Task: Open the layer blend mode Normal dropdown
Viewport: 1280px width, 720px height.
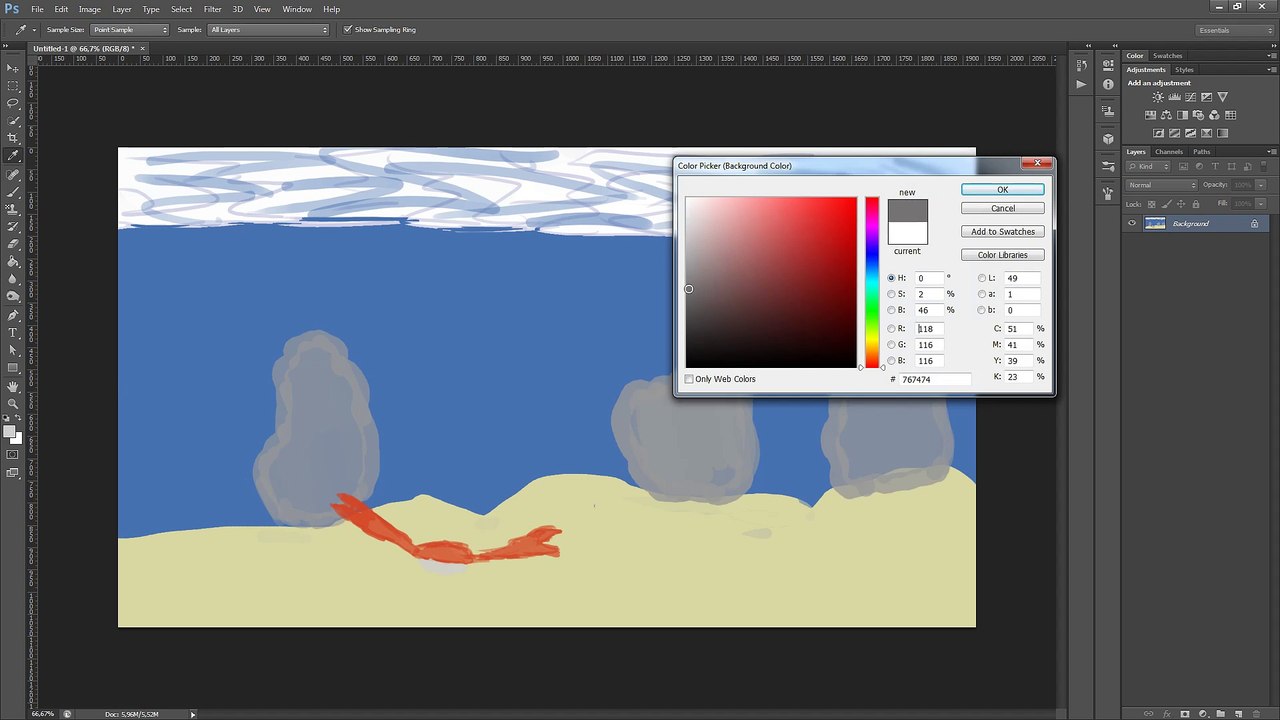Action: 1161,185
